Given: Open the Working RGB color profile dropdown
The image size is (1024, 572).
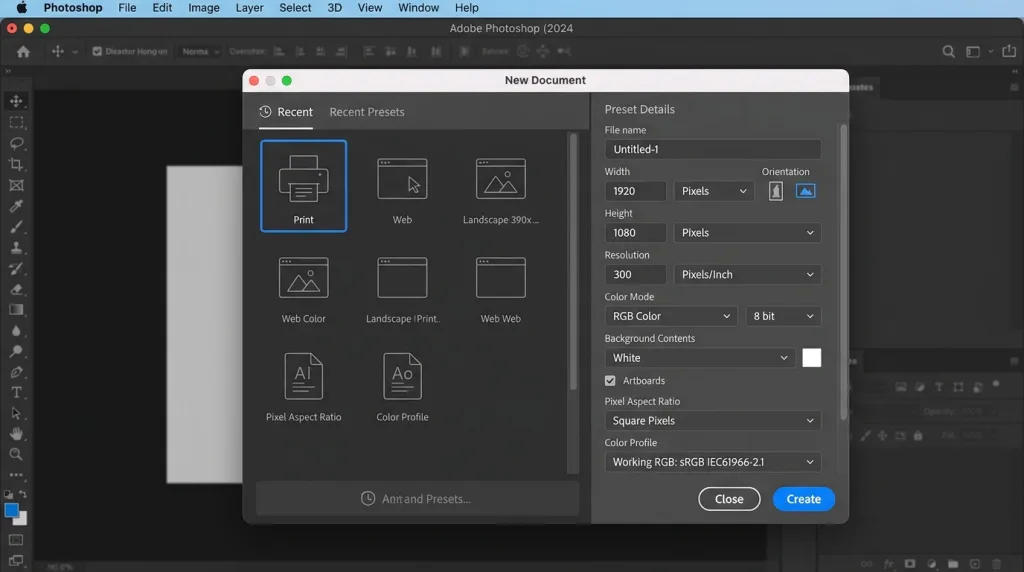Looking at the screenshot, I should 712,462.
